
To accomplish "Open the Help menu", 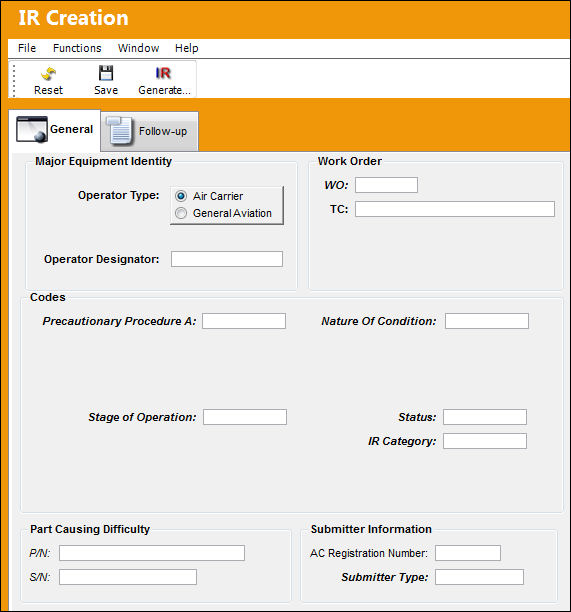I will 187,48.
